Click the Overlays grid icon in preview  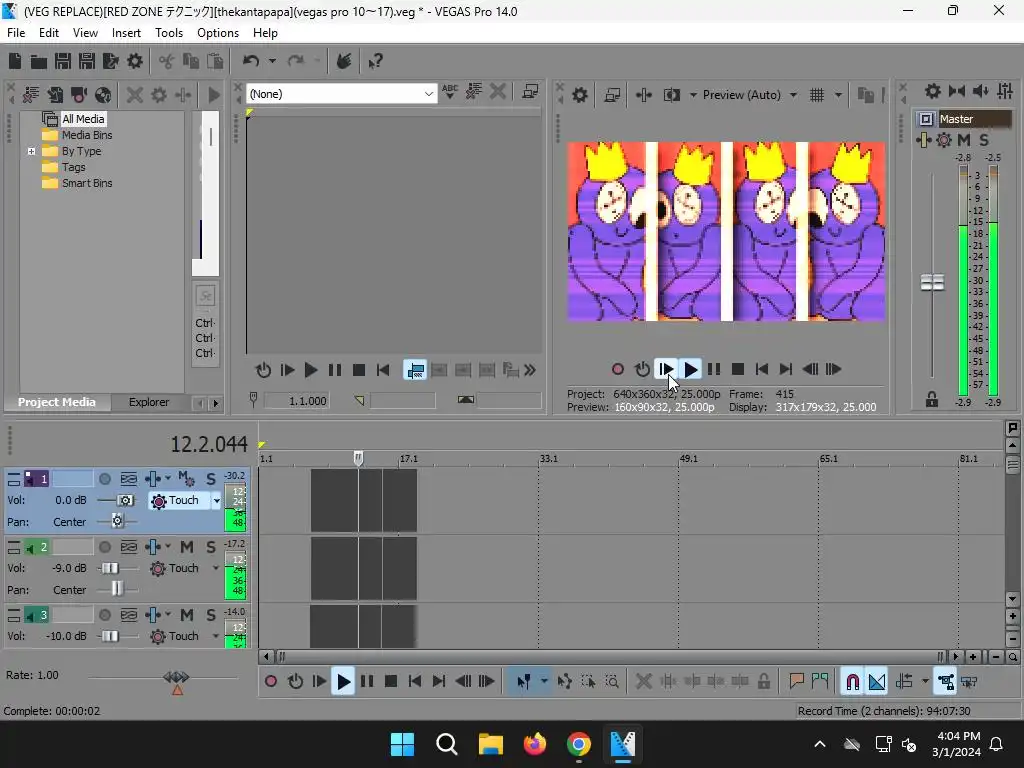tap(817, 95)
